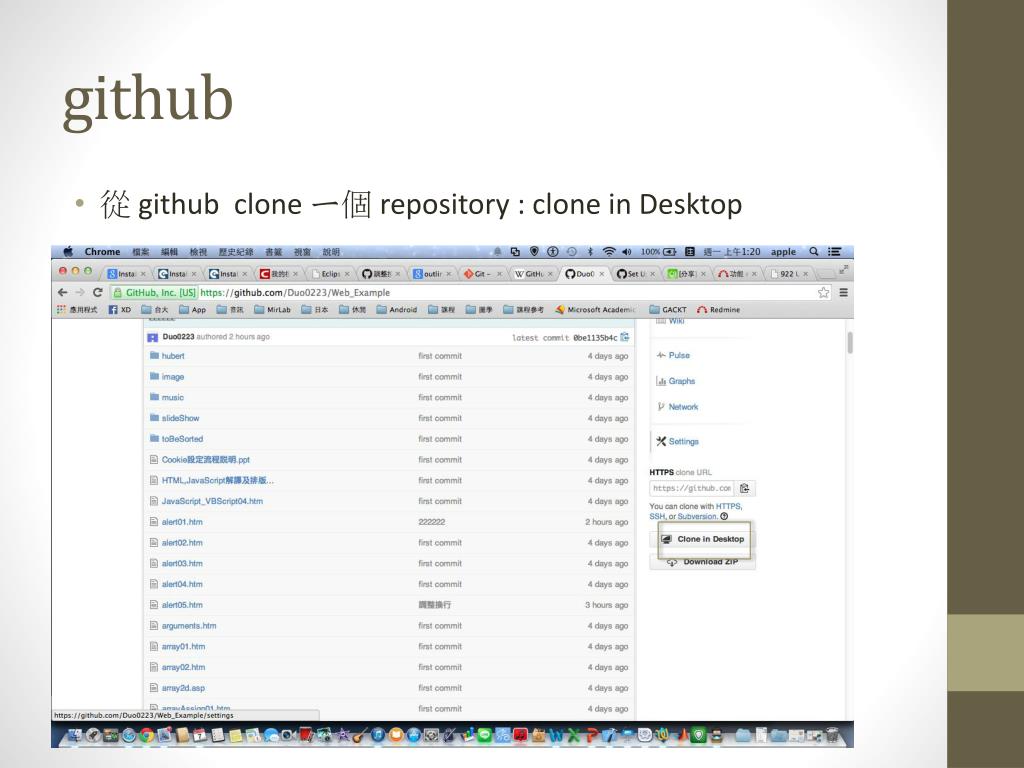The image size is (1024, 768).
Task: Click the Chrome back arrow
Action: 63,293
